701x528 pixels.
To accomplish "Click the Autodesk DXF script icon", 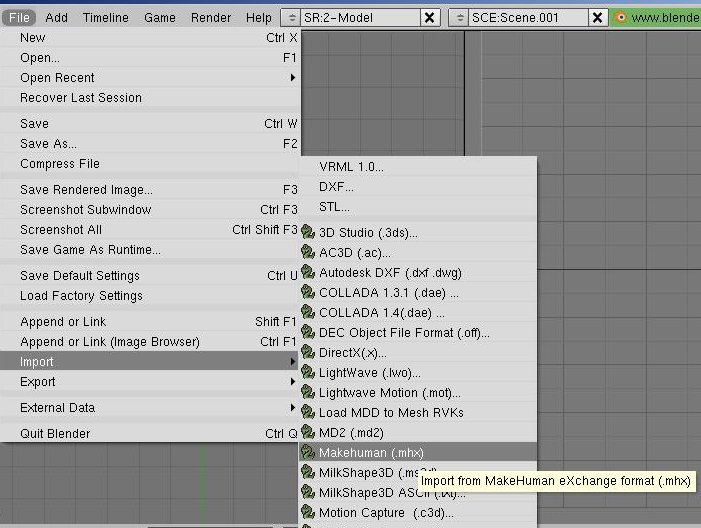I will coord(308,272).
